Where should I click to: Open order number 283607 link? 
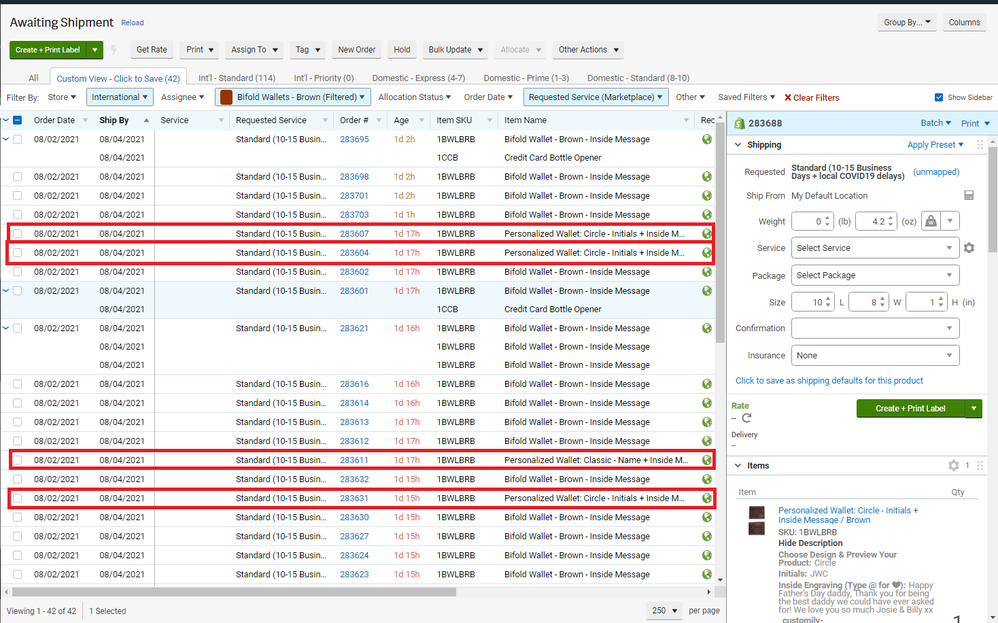(x=354, y=234)
